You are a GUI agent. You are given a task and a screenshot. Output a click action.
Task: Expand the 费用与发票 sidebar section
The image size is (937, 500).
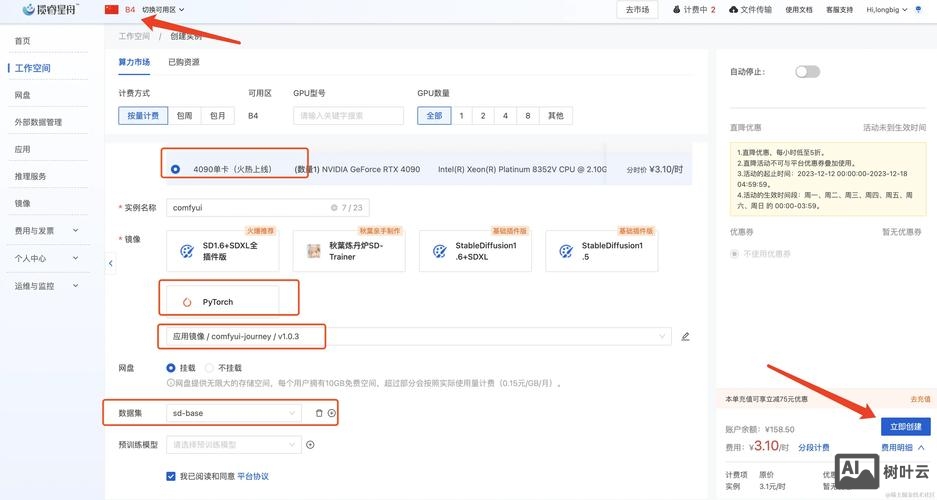(x=47, y=231)
